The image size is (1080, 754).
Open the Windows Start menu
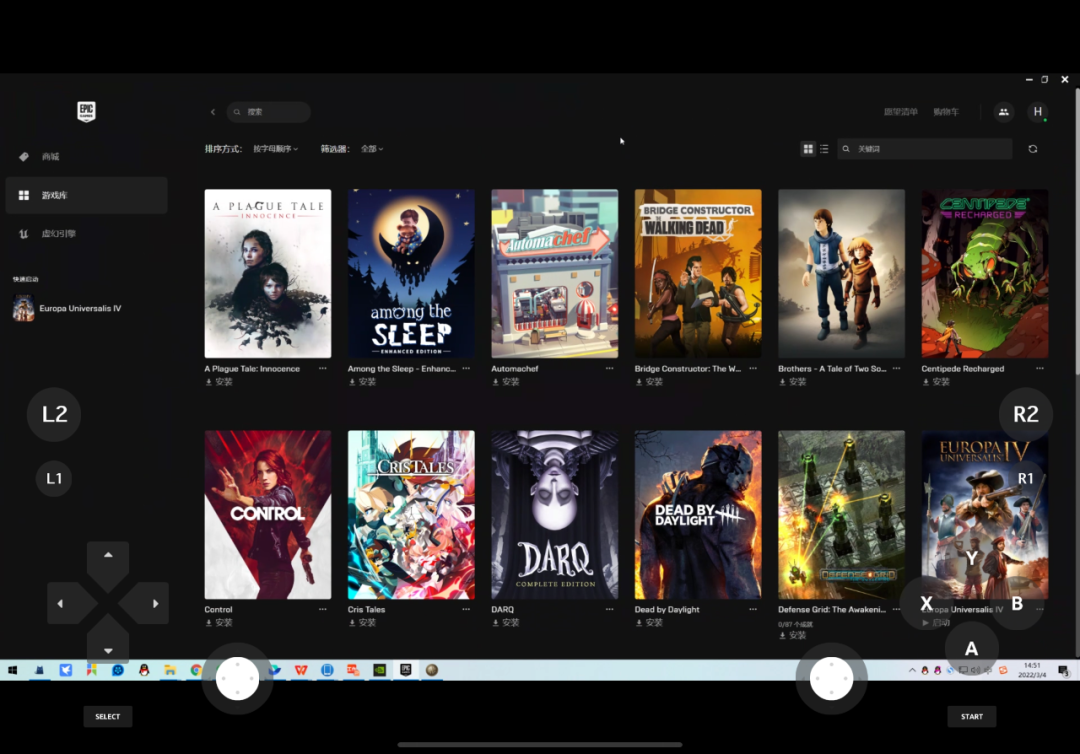(x=12, y=670)
